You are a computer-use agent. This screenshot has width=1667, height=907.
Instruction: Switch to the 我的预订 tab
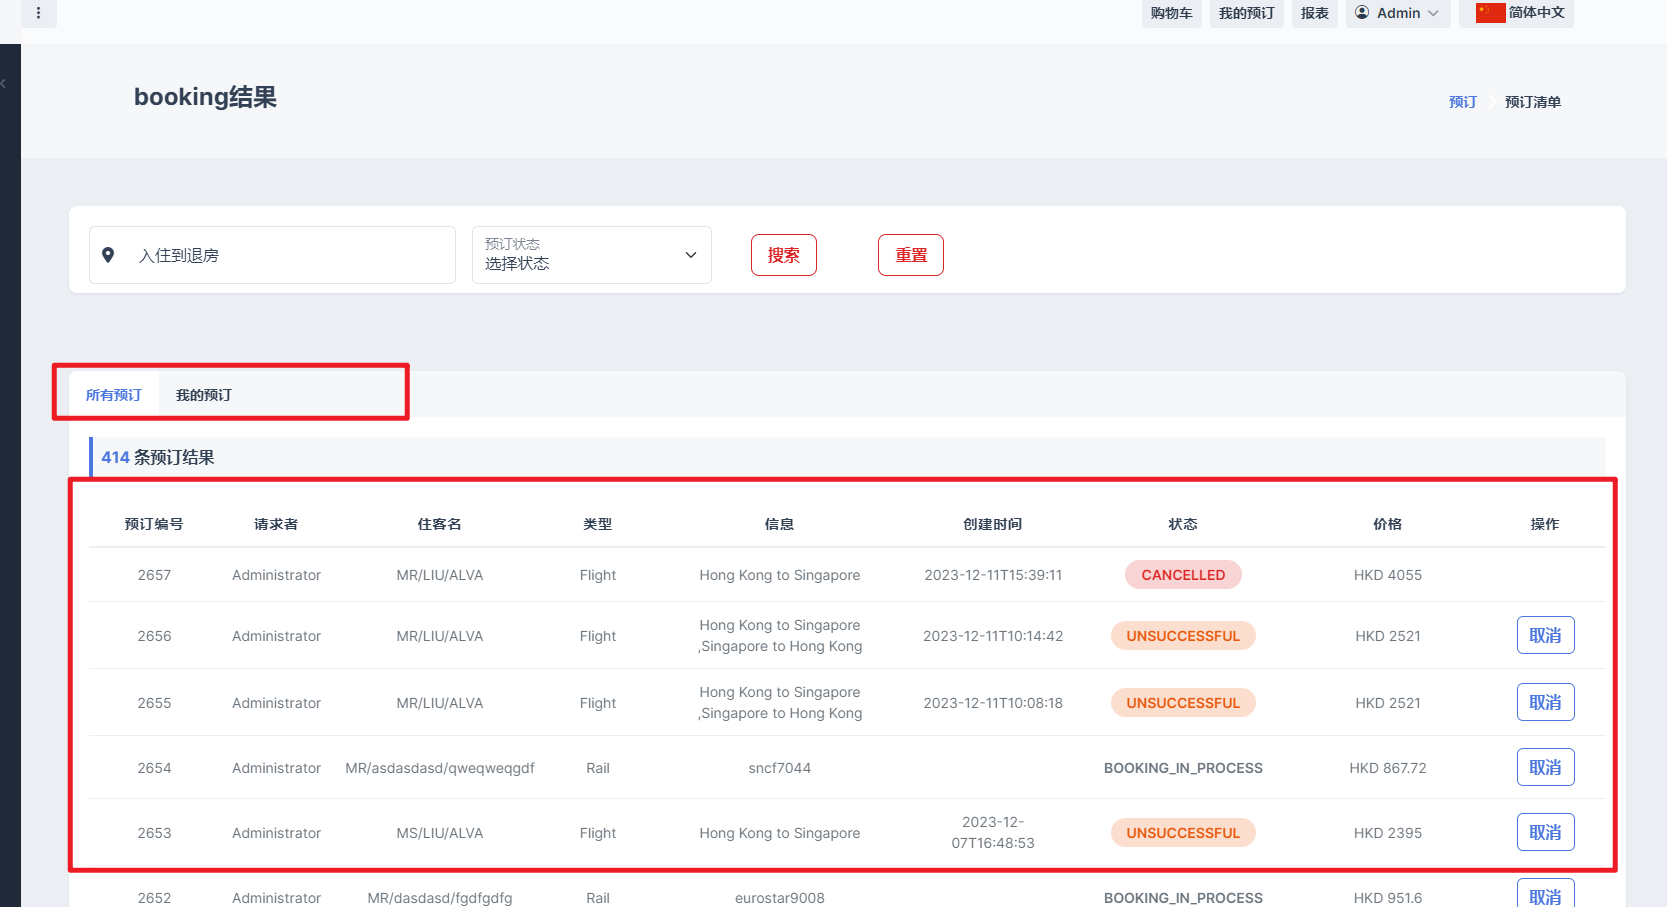click(x=204, y=395)
